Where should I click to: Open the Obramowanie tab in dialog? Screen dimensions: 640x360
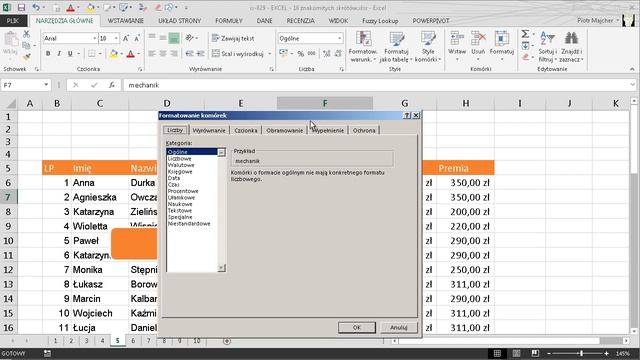coord(284,130)
